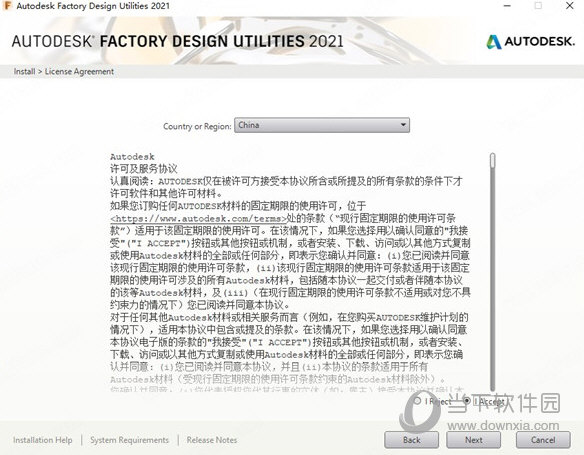Select the I Reject radio button
This screenshot has height=455, width=584.
(418, 401)
